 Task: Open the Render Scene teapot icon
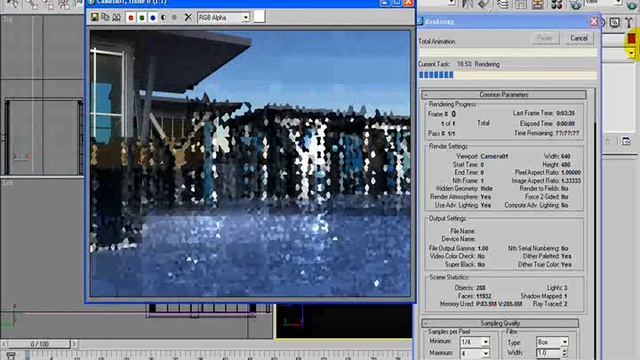576,4
